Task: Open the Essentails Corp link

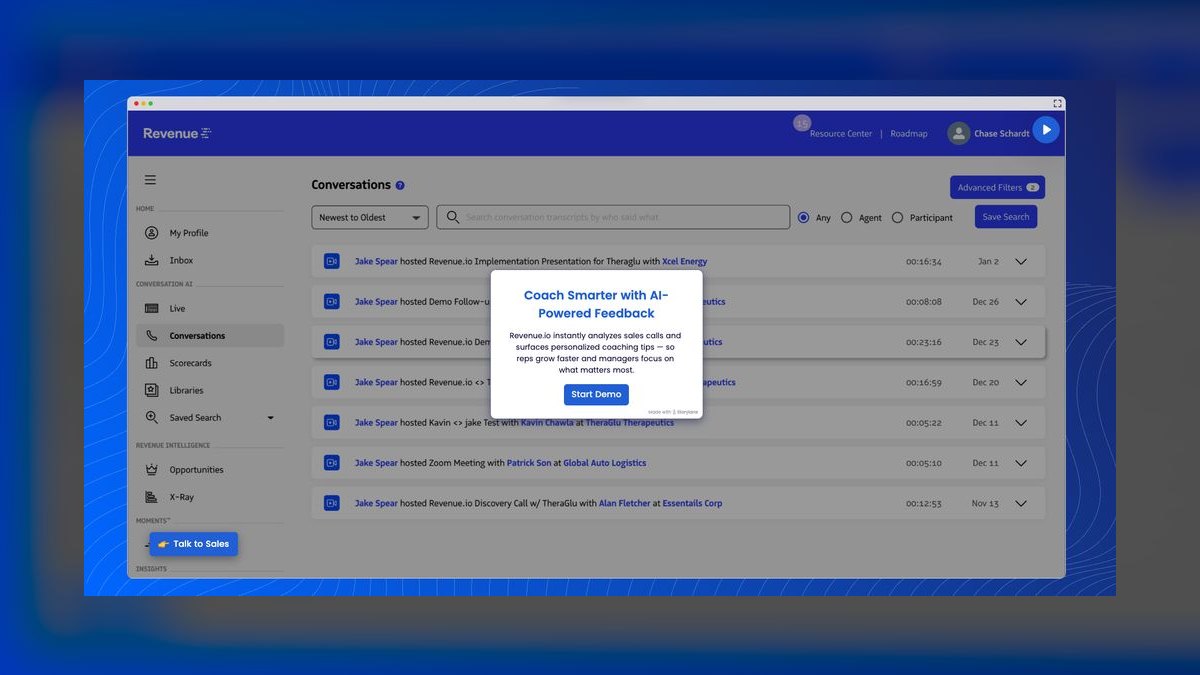Action: tap(692, 503)
